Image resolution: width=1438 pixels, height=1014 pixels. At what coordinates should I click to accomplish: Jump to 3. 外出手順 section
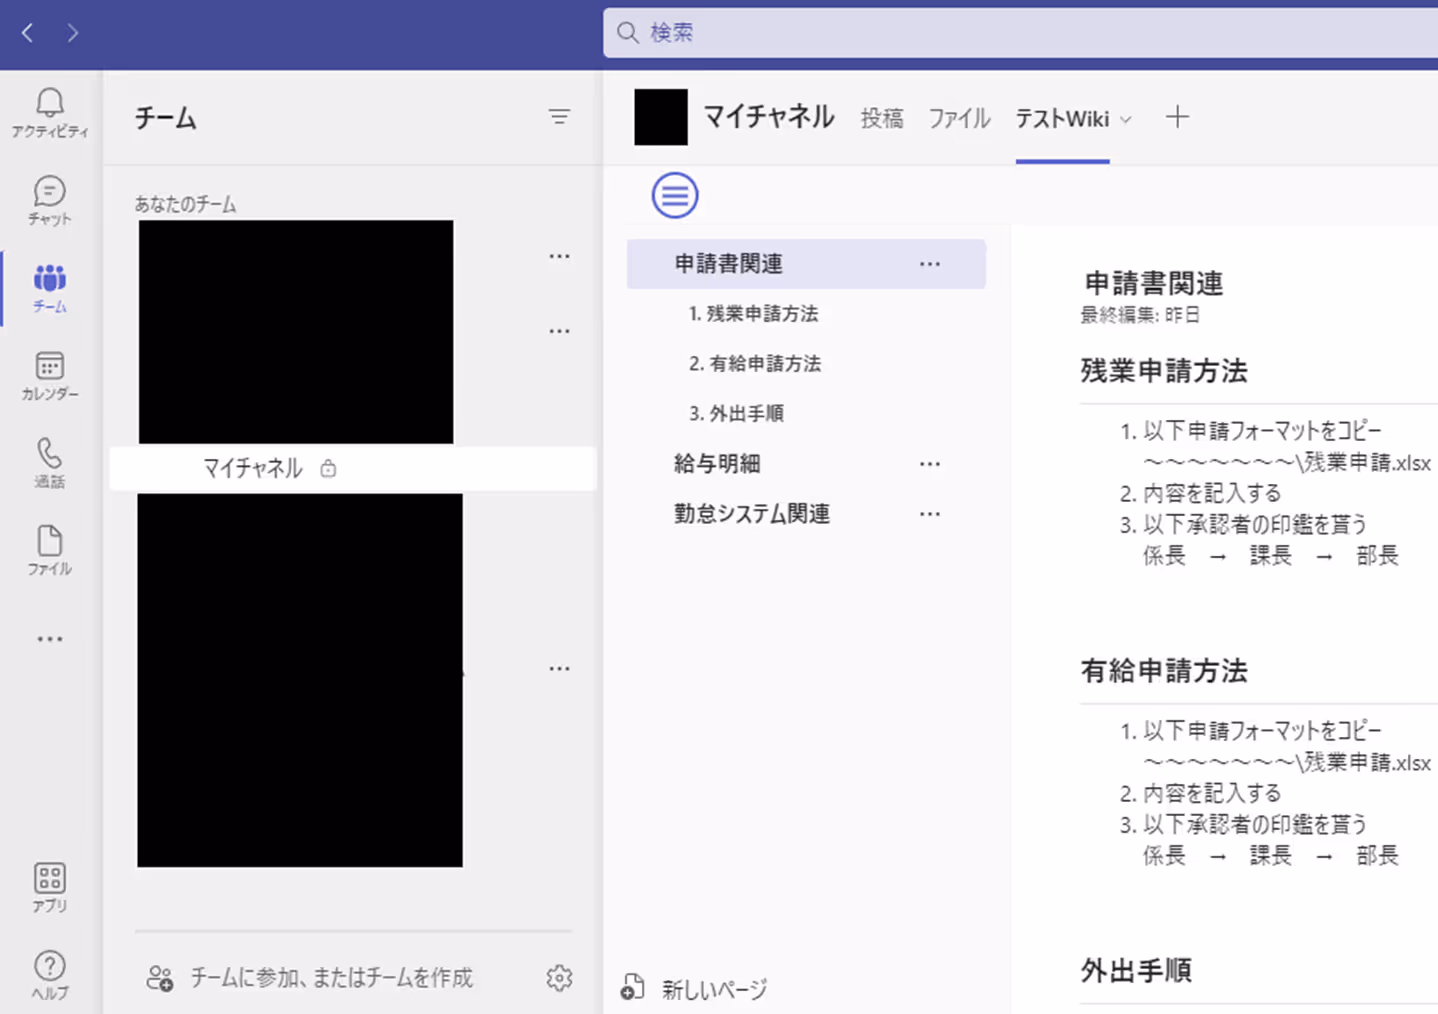tap(736, 414)
